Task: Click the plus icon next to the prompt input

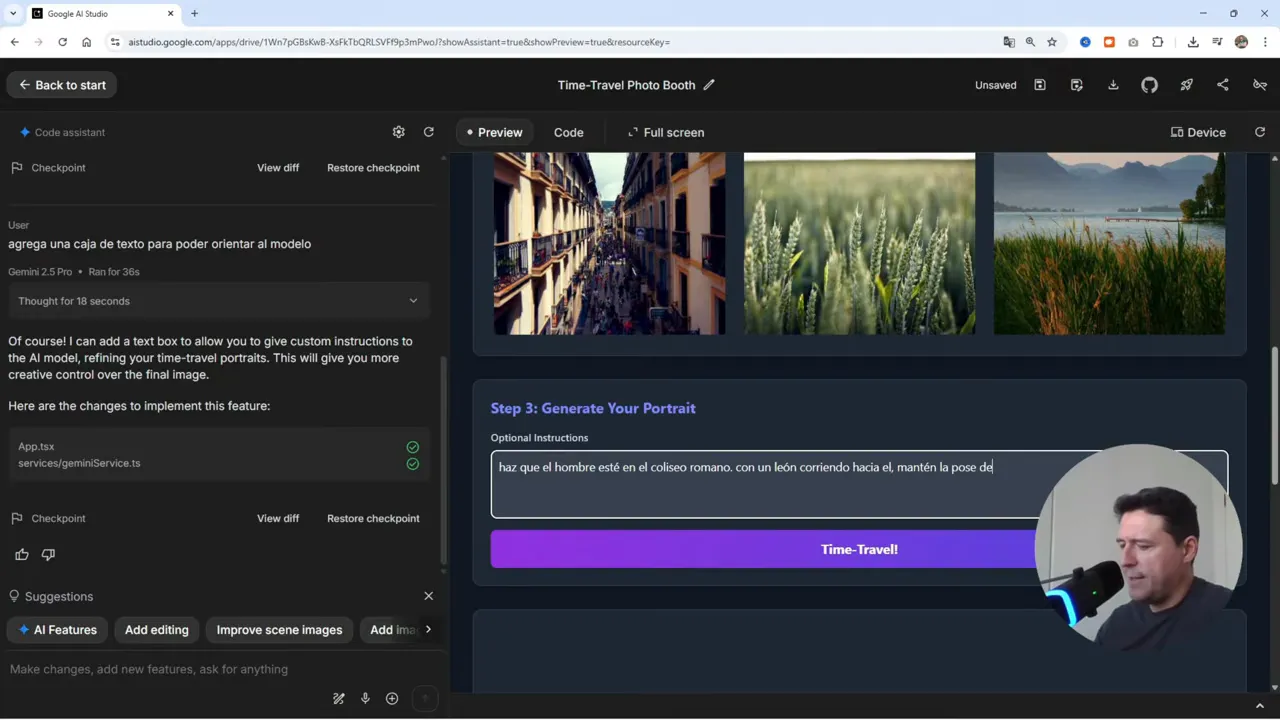Action: (391, 698)
